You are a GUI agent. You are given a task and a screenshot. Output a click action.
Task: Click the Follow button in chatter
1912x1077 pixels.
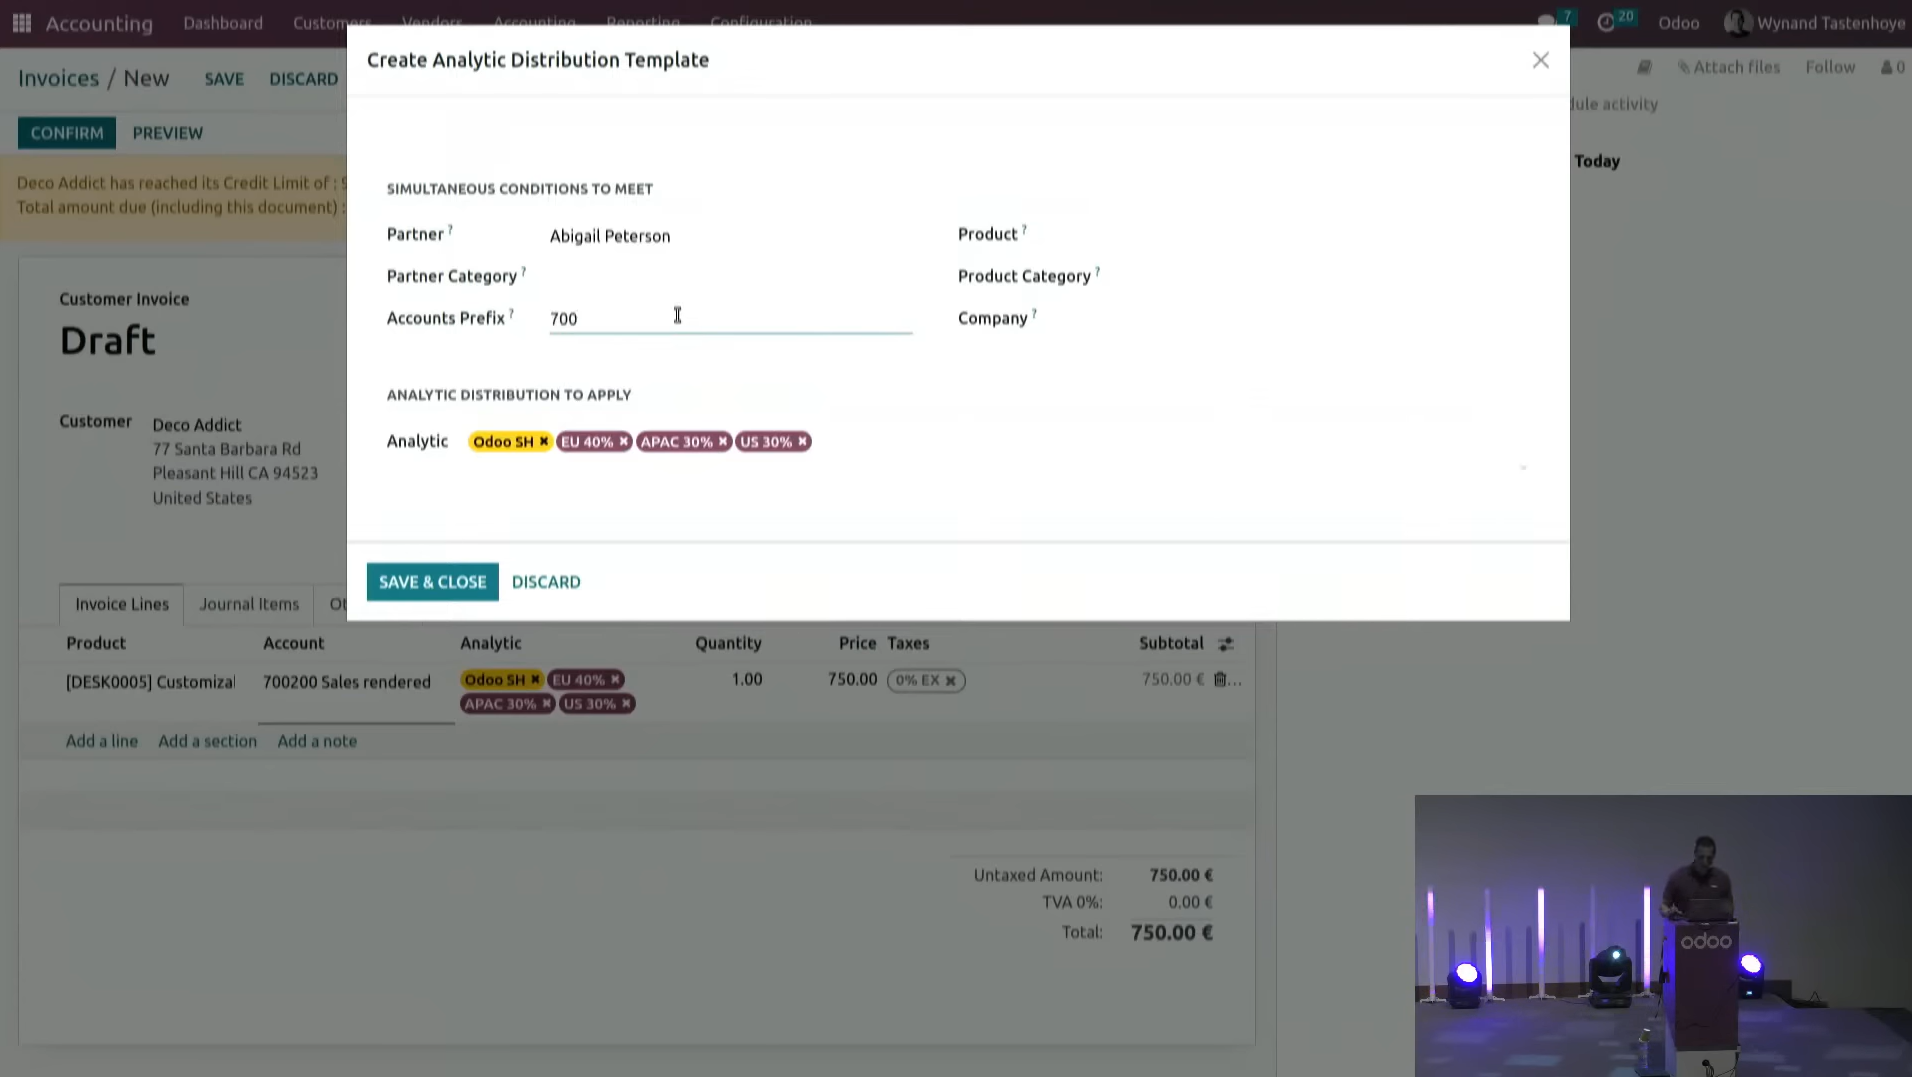pyautogui.click(x=1830, y=67)
